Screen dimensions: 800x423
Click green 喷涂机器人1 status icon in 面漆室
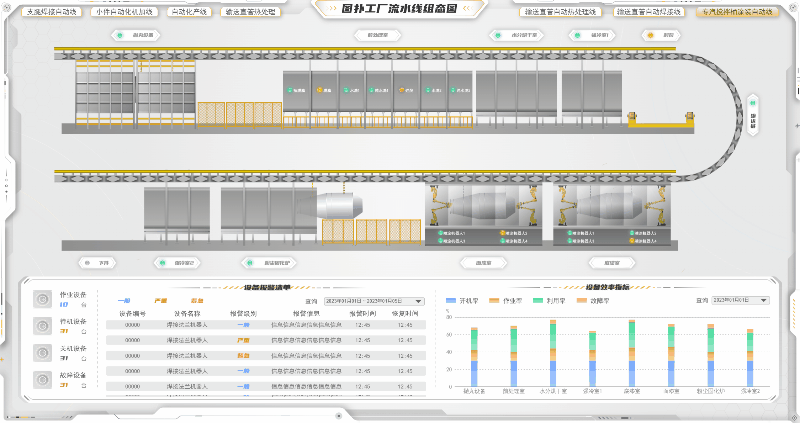(x=440, y=233)
